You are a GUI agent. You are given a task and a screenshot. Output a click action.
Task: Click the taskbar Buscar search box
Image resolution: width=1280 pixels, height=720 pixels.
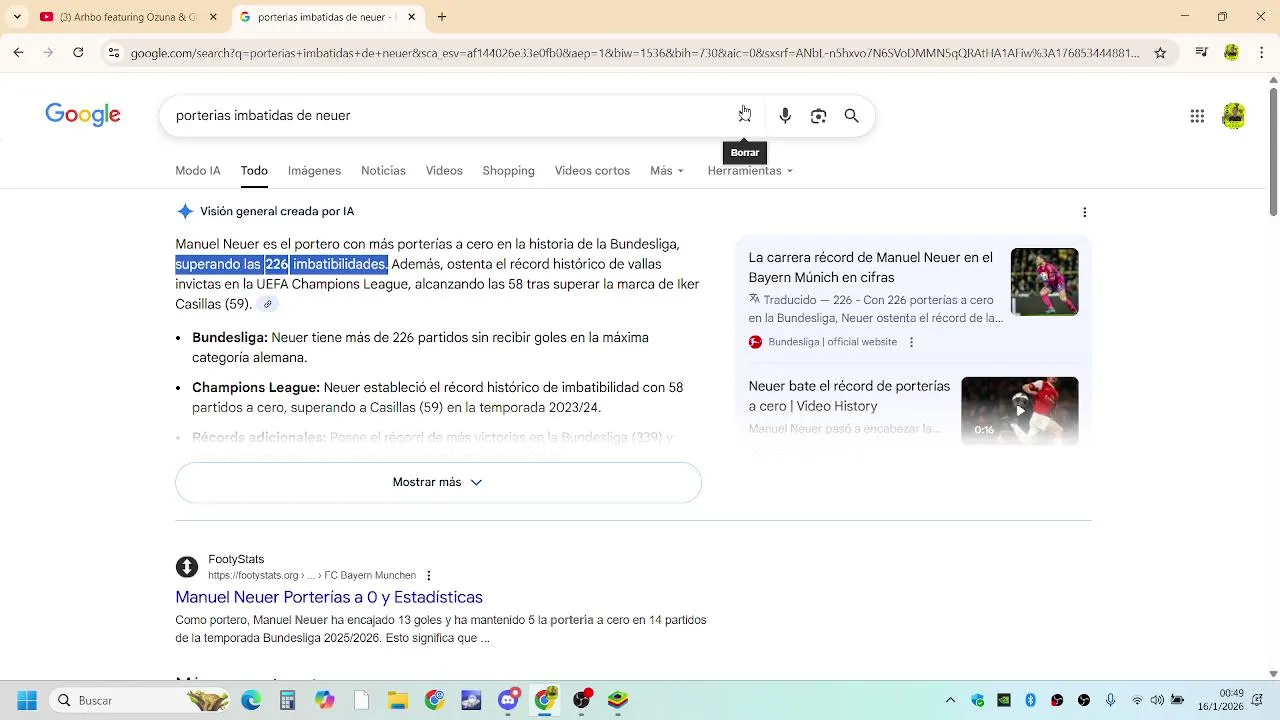pos(140,701)
